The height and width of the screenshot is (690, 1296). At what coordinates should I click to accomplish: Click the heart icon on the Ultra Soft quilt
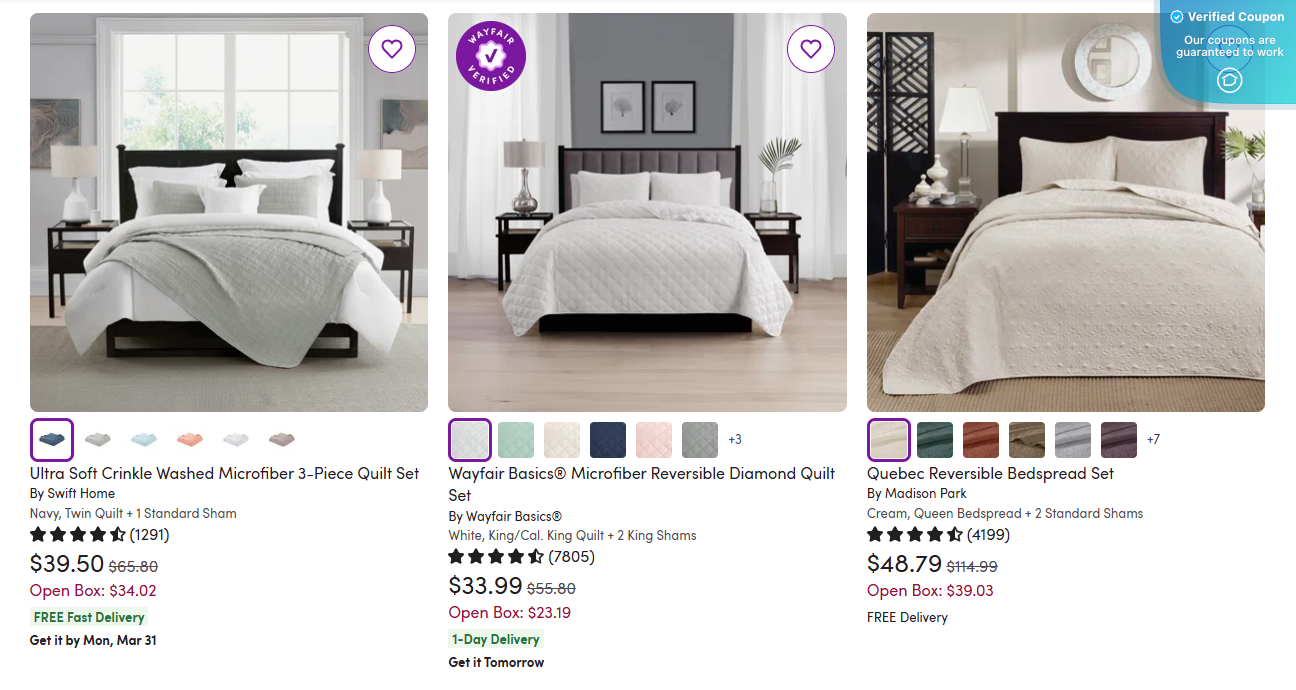click(x=391, y=49)
